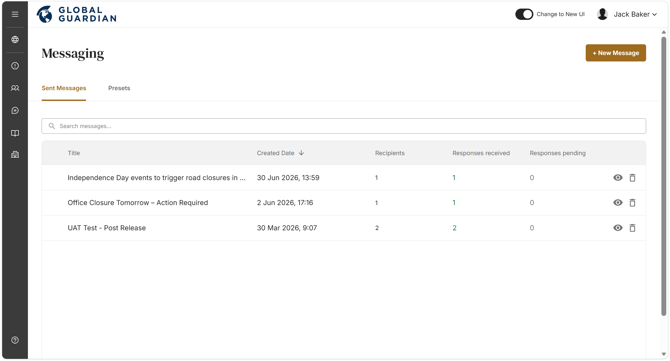
Task: Delete the Independence Day events message
Action: (x=632, y=178)
